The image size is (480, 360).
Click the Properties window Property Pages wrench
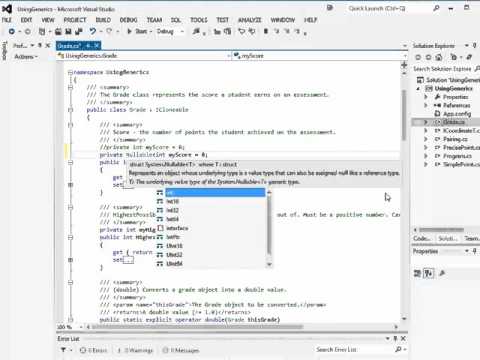pos(442,274)
